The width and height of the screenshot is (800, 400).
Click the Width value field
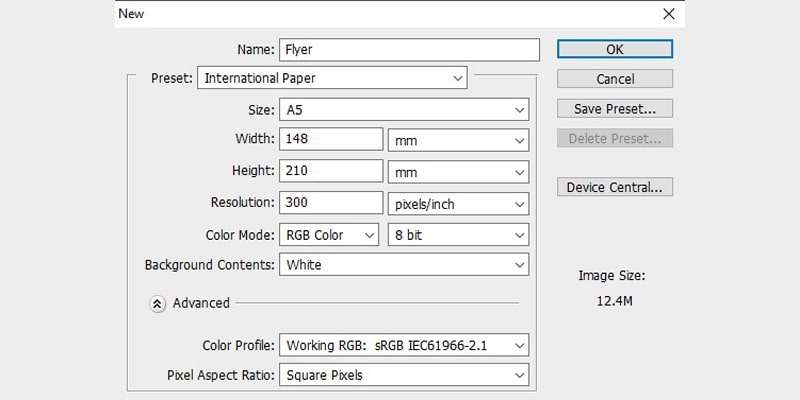(x=331, y=139)
